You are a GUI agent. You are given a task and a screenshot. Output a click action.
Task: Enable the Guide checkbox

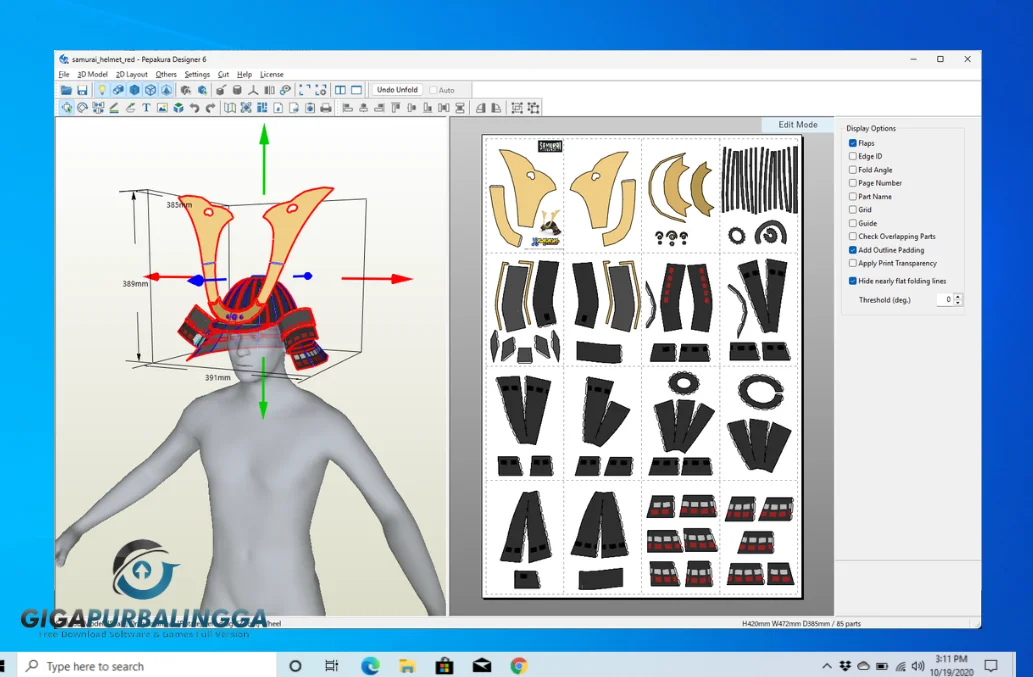click(x=852, y=223)
